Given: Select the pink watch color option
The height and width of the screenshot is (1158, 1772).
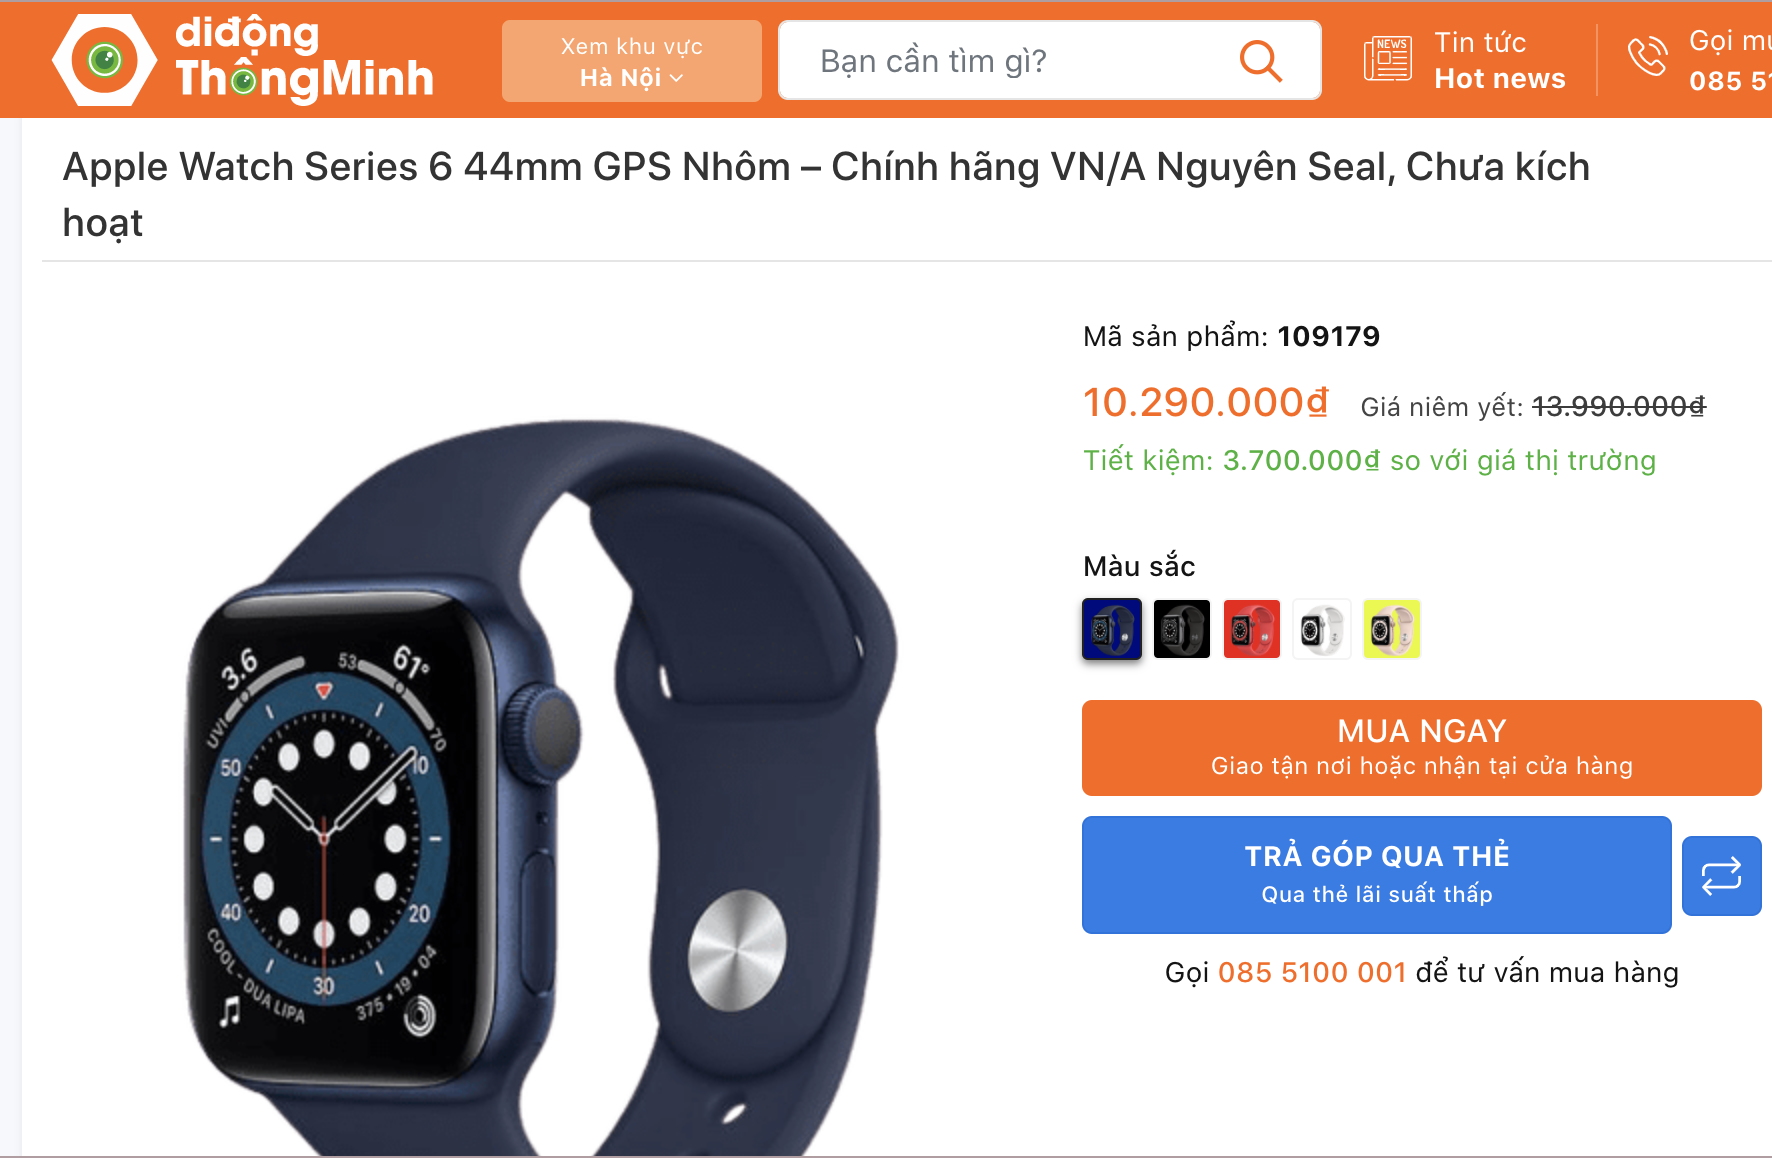Looking at the screenshot, I should tap(1392, 629).
